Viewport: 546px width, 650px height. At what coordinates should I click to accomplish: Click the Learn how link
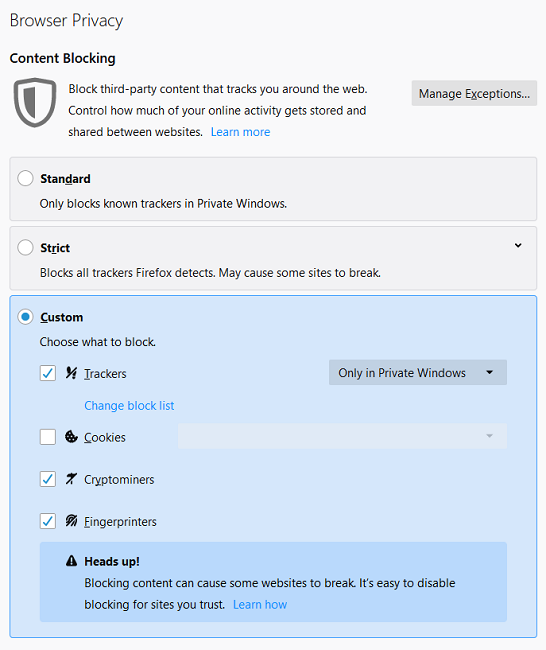tap(260, 604)
